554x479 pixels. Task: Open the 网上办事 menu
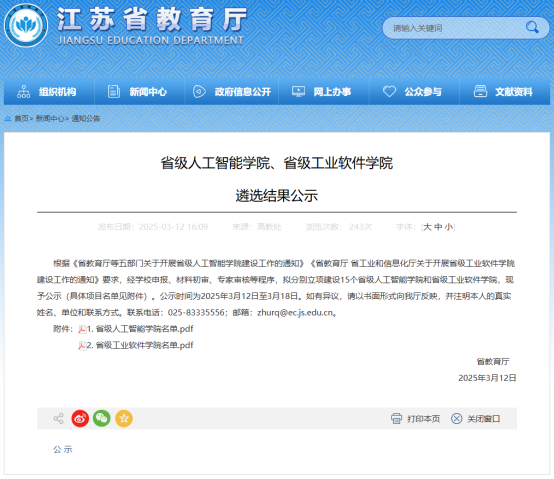324,92
